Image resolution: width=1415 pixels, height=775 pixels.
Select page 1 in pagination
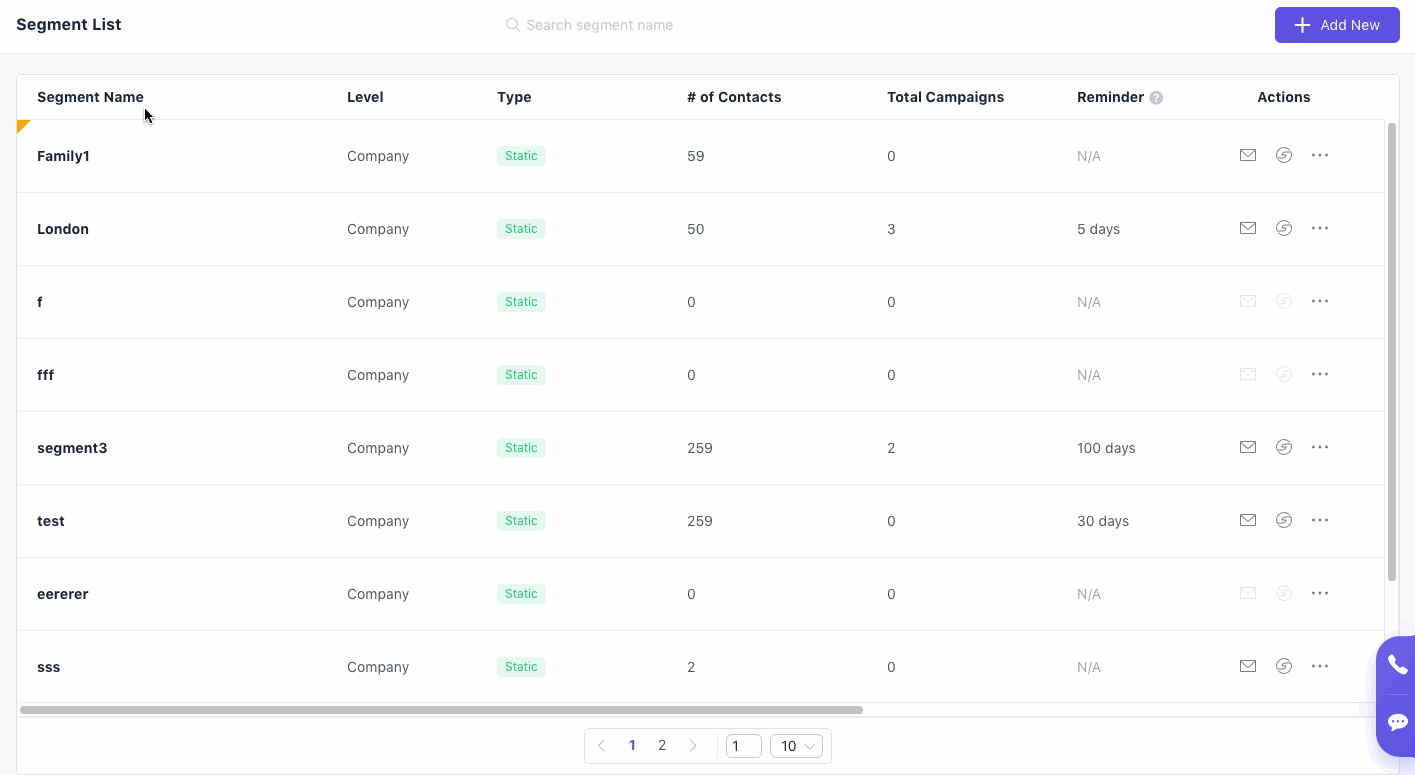(x=632, y=746)
